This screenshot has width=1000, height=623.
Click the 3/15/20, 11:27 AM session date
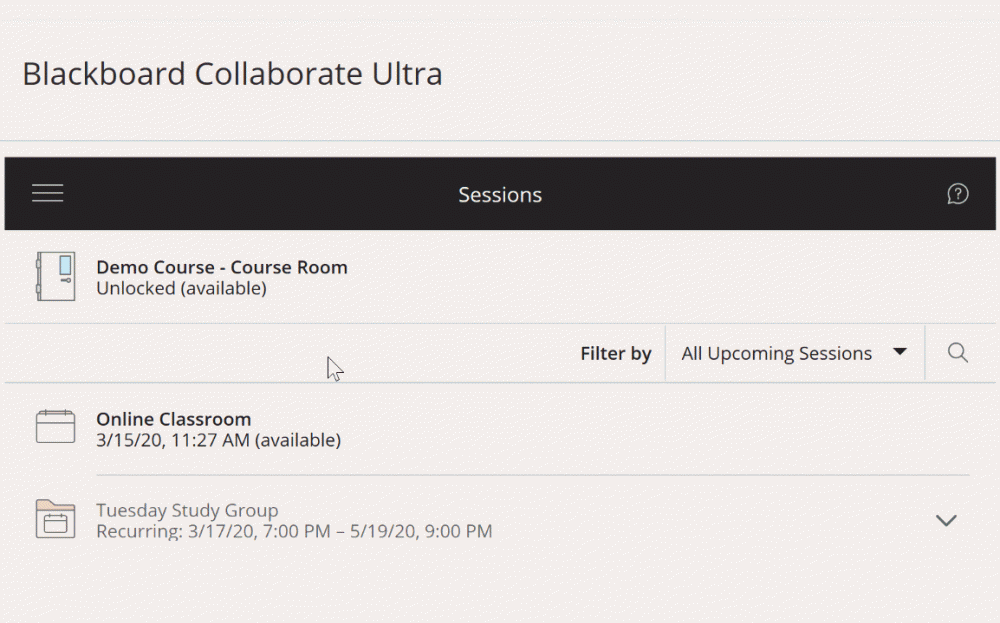click(218, 440)
